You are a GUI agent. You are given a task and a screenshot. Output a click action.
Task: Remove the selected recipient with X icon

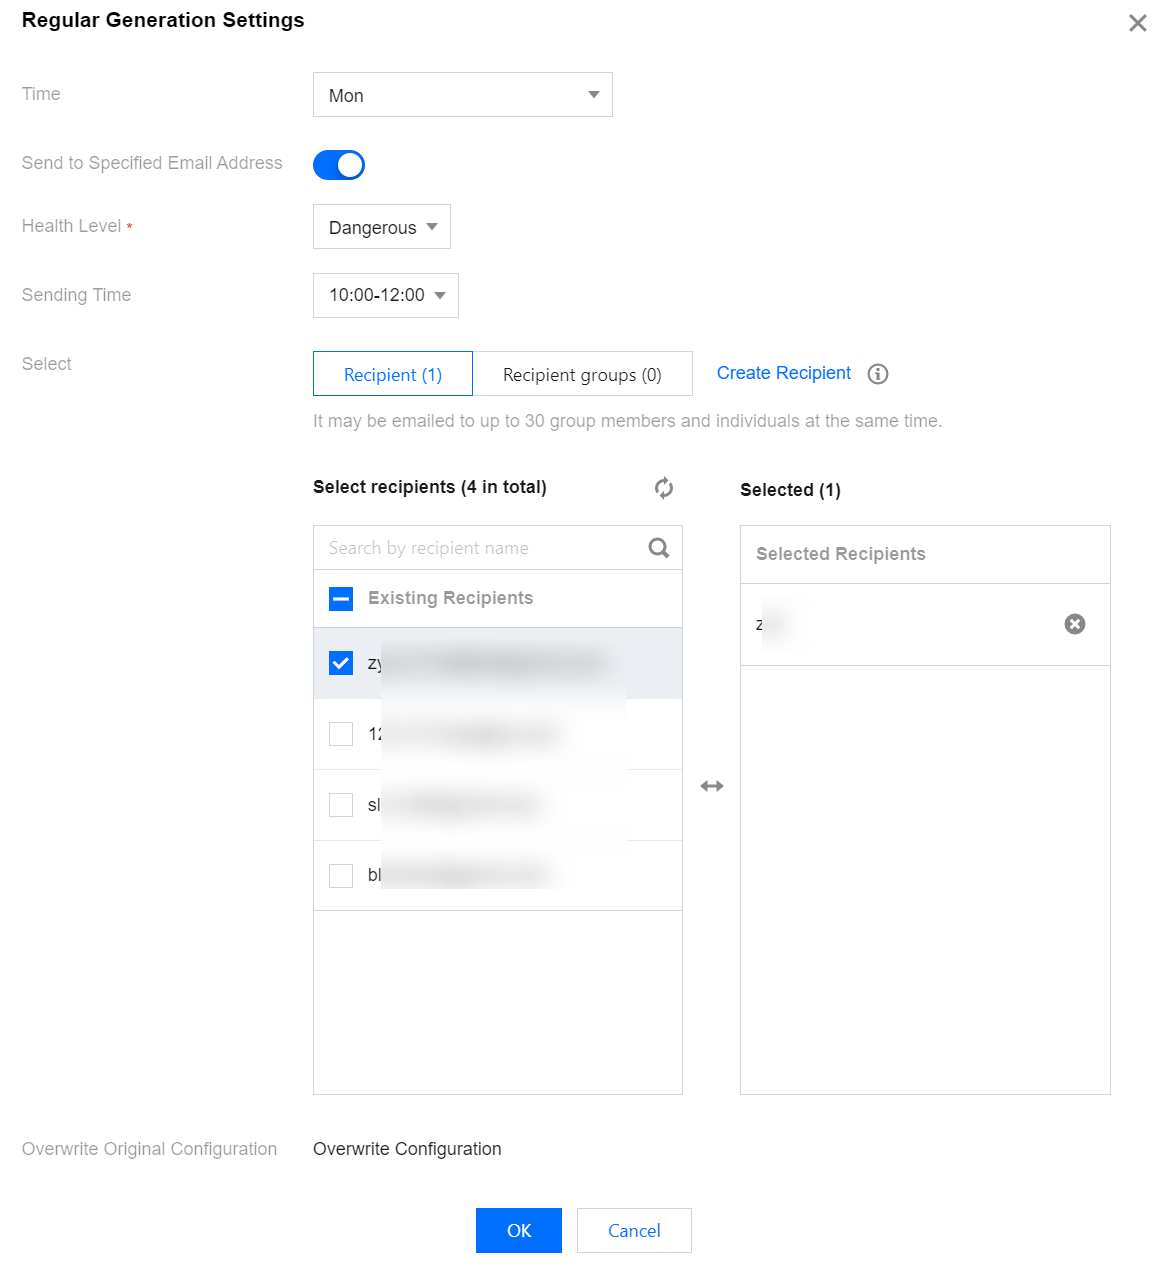(x=1075, y=624)
